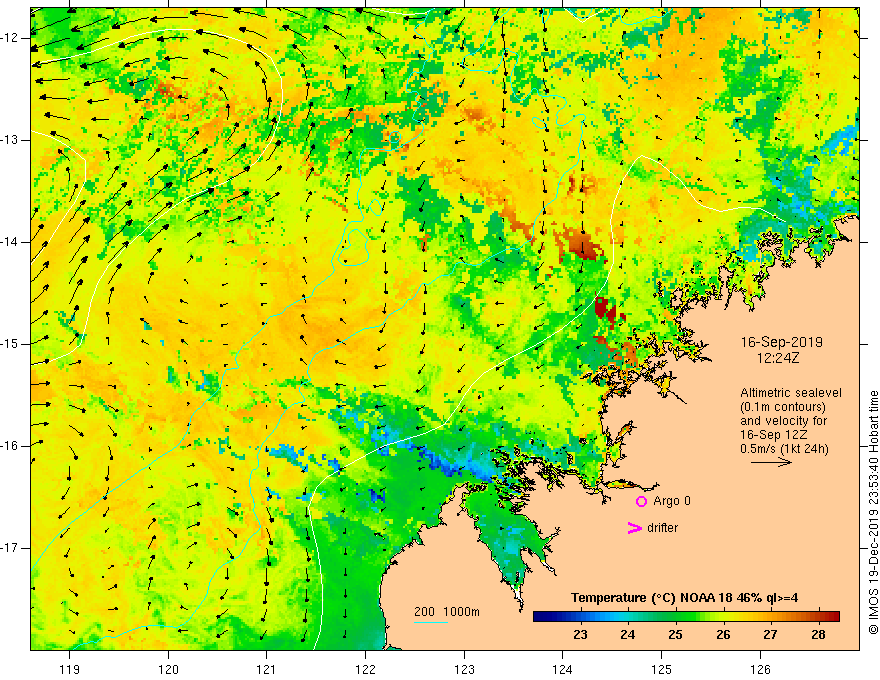The image size is (880, 680).
Task: Click color bar tick label 25
Action: (676, 635)
